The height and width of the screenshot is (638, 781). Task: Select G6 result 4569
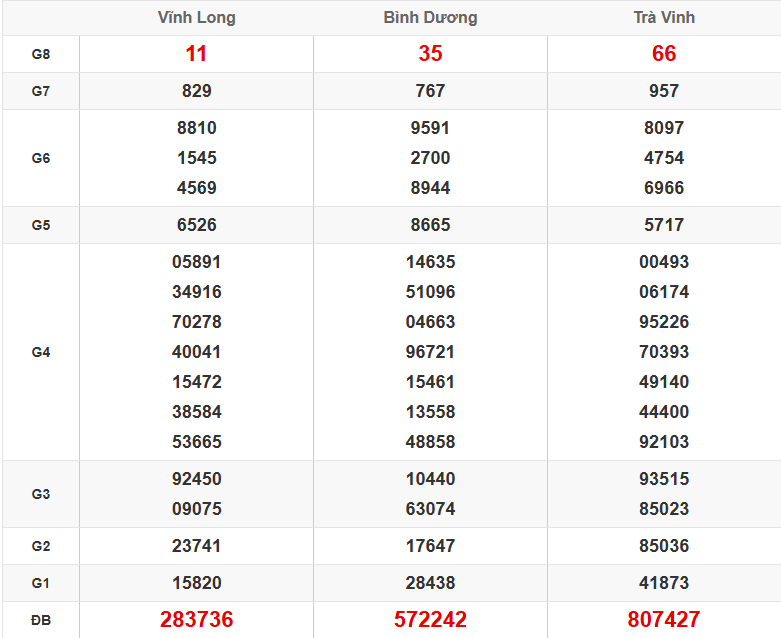coord(196,188)
